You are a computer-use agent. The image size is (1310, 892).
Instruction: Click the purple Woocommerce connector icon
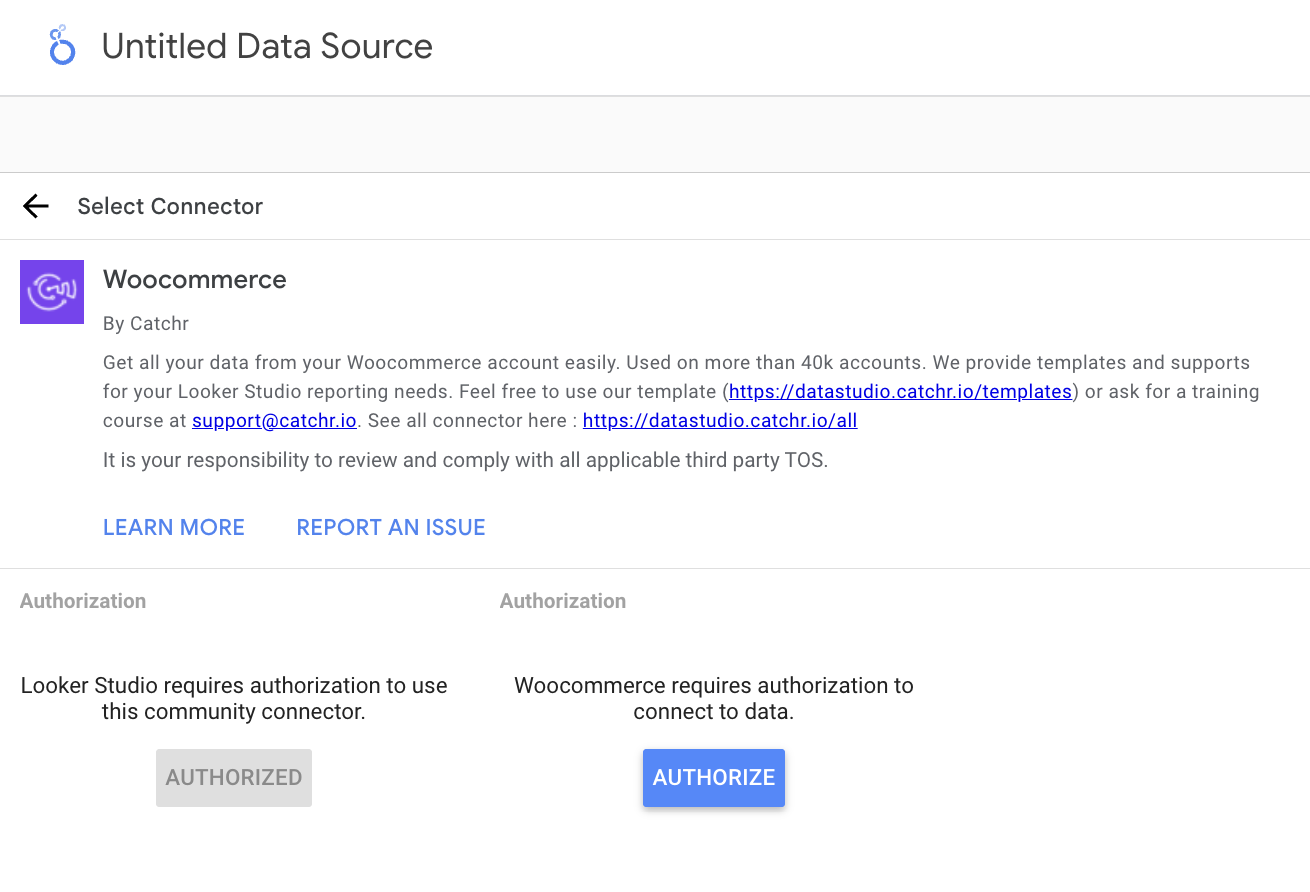point(51,291)
